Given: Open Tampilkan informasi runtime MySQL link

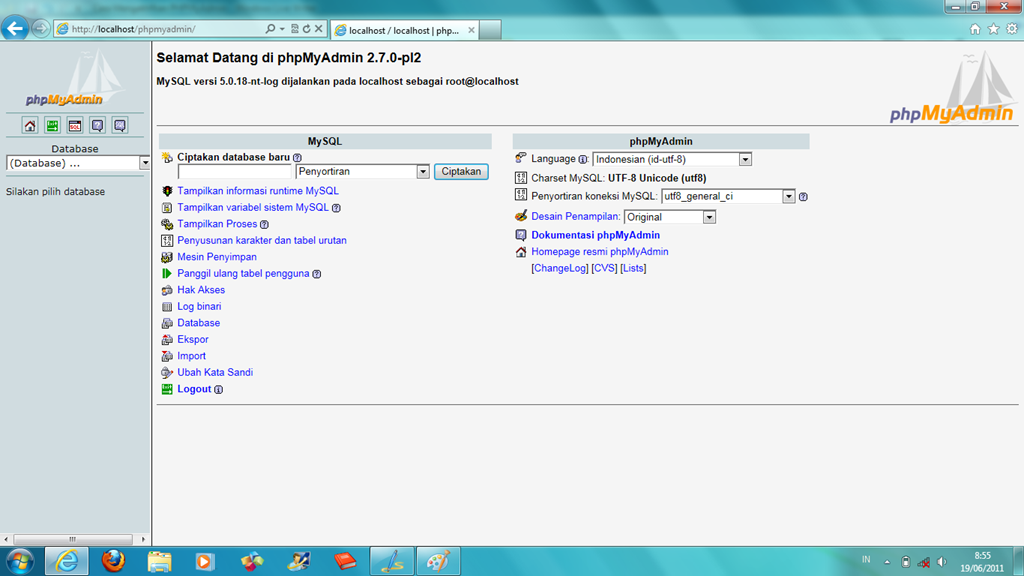Looking at the screenshot, I should point(258,191).
